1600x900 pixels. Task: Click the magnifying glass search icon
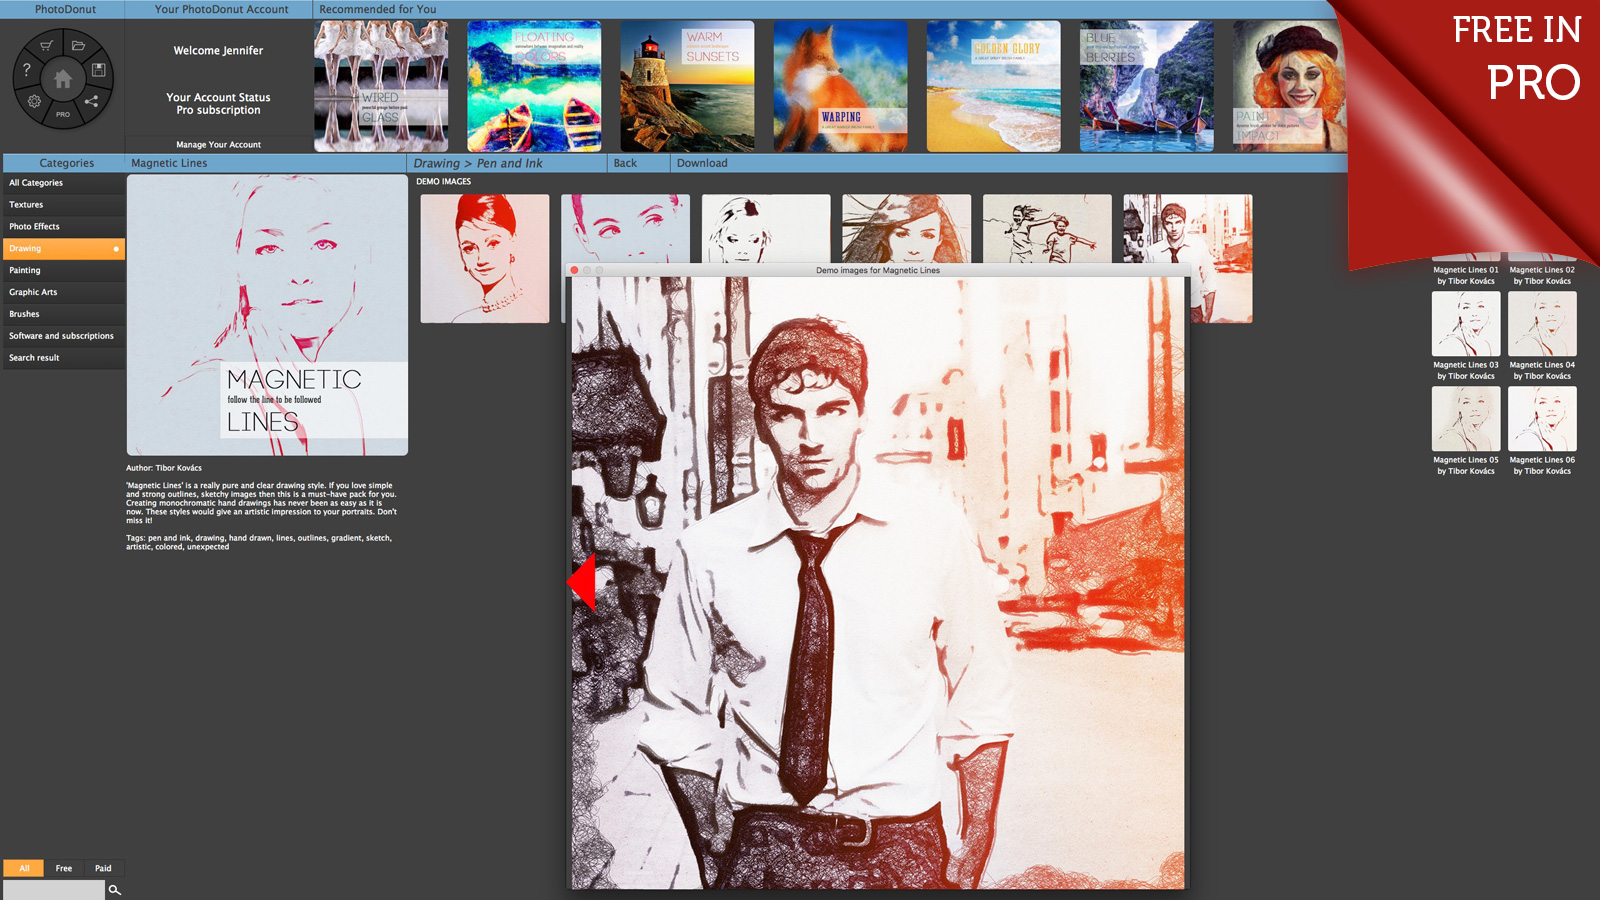pos(115,890)
